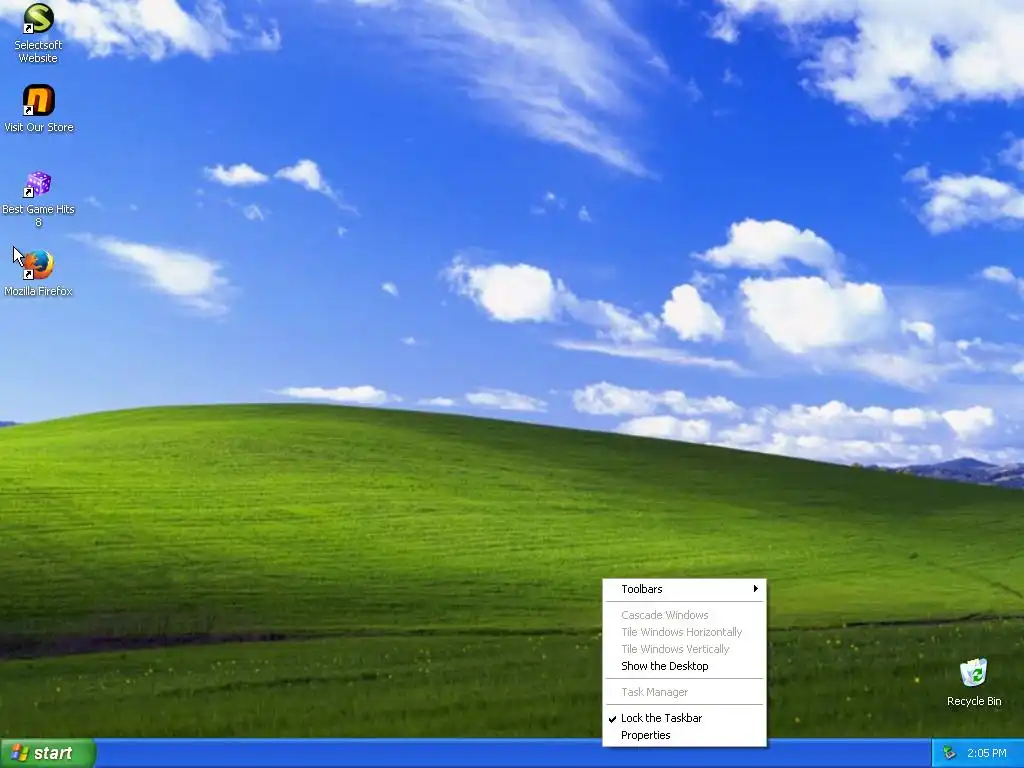Image resolution: width=1024 pixels, height=768 pixels.
Task: Expand the Toolbars submenu
Action: 684,589
